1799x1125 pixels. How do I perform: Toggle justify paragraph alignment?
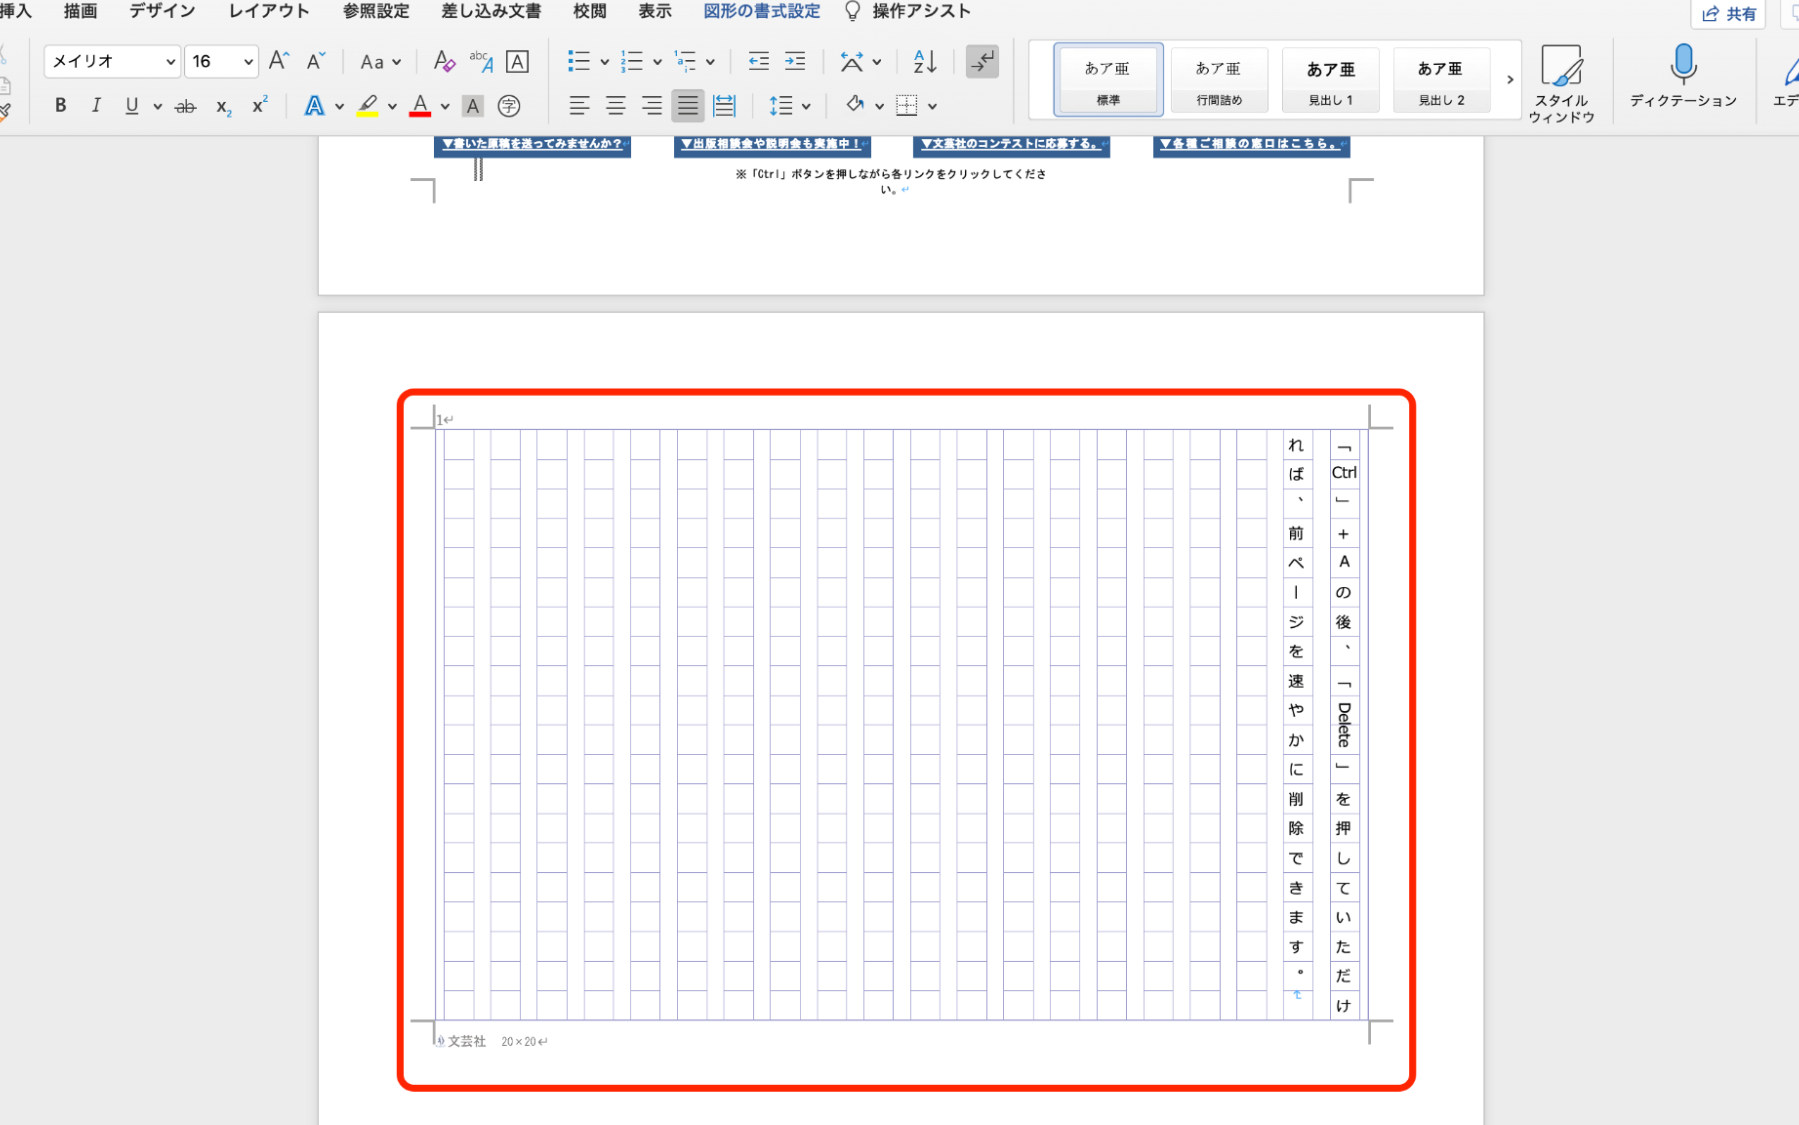pos(688,105)
